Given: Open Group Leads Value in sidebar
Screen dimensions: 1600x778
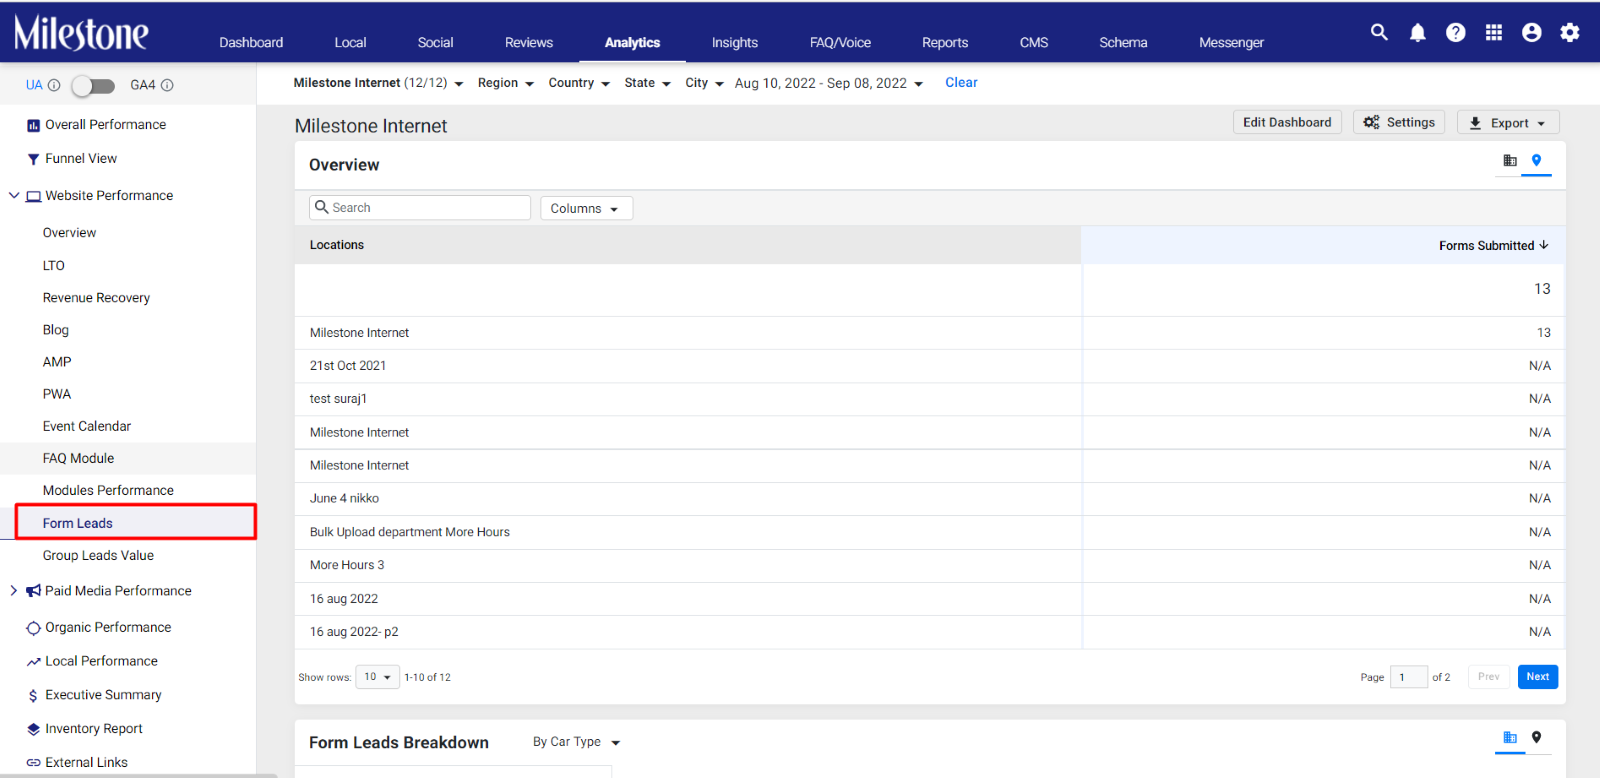Looking at the screenshot, I should click(x=98, y=556).
